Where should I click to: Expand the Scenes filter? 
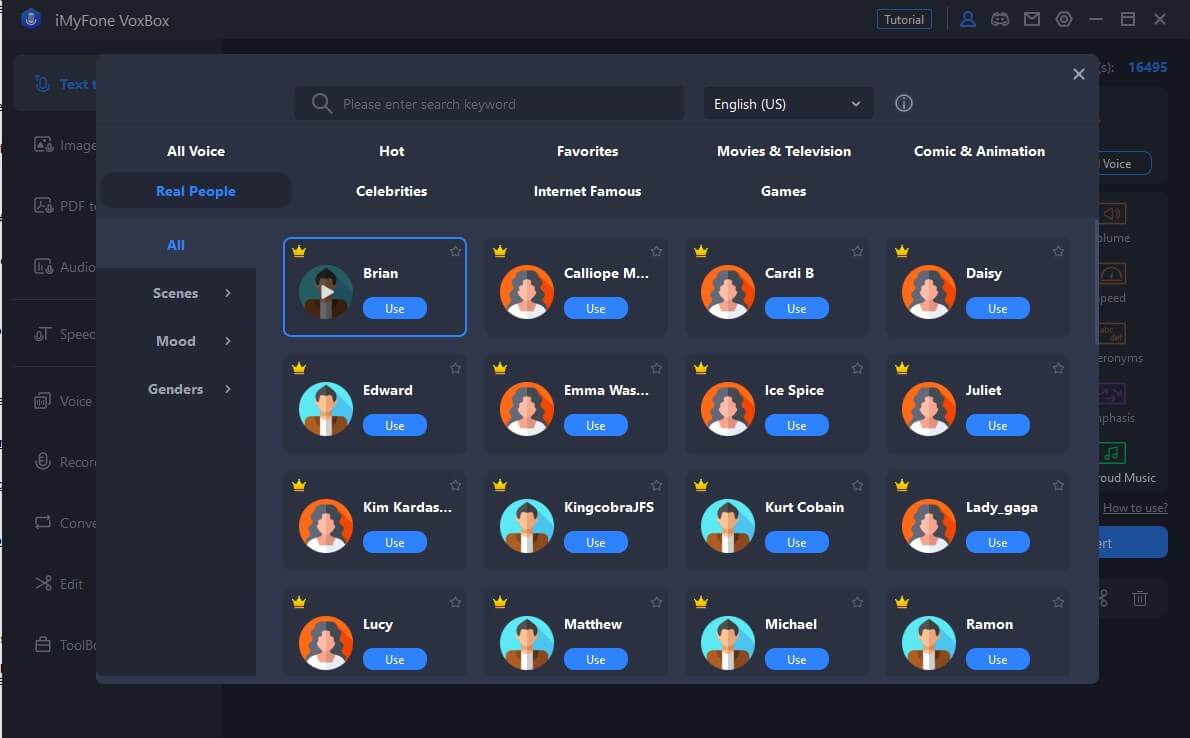176,293
